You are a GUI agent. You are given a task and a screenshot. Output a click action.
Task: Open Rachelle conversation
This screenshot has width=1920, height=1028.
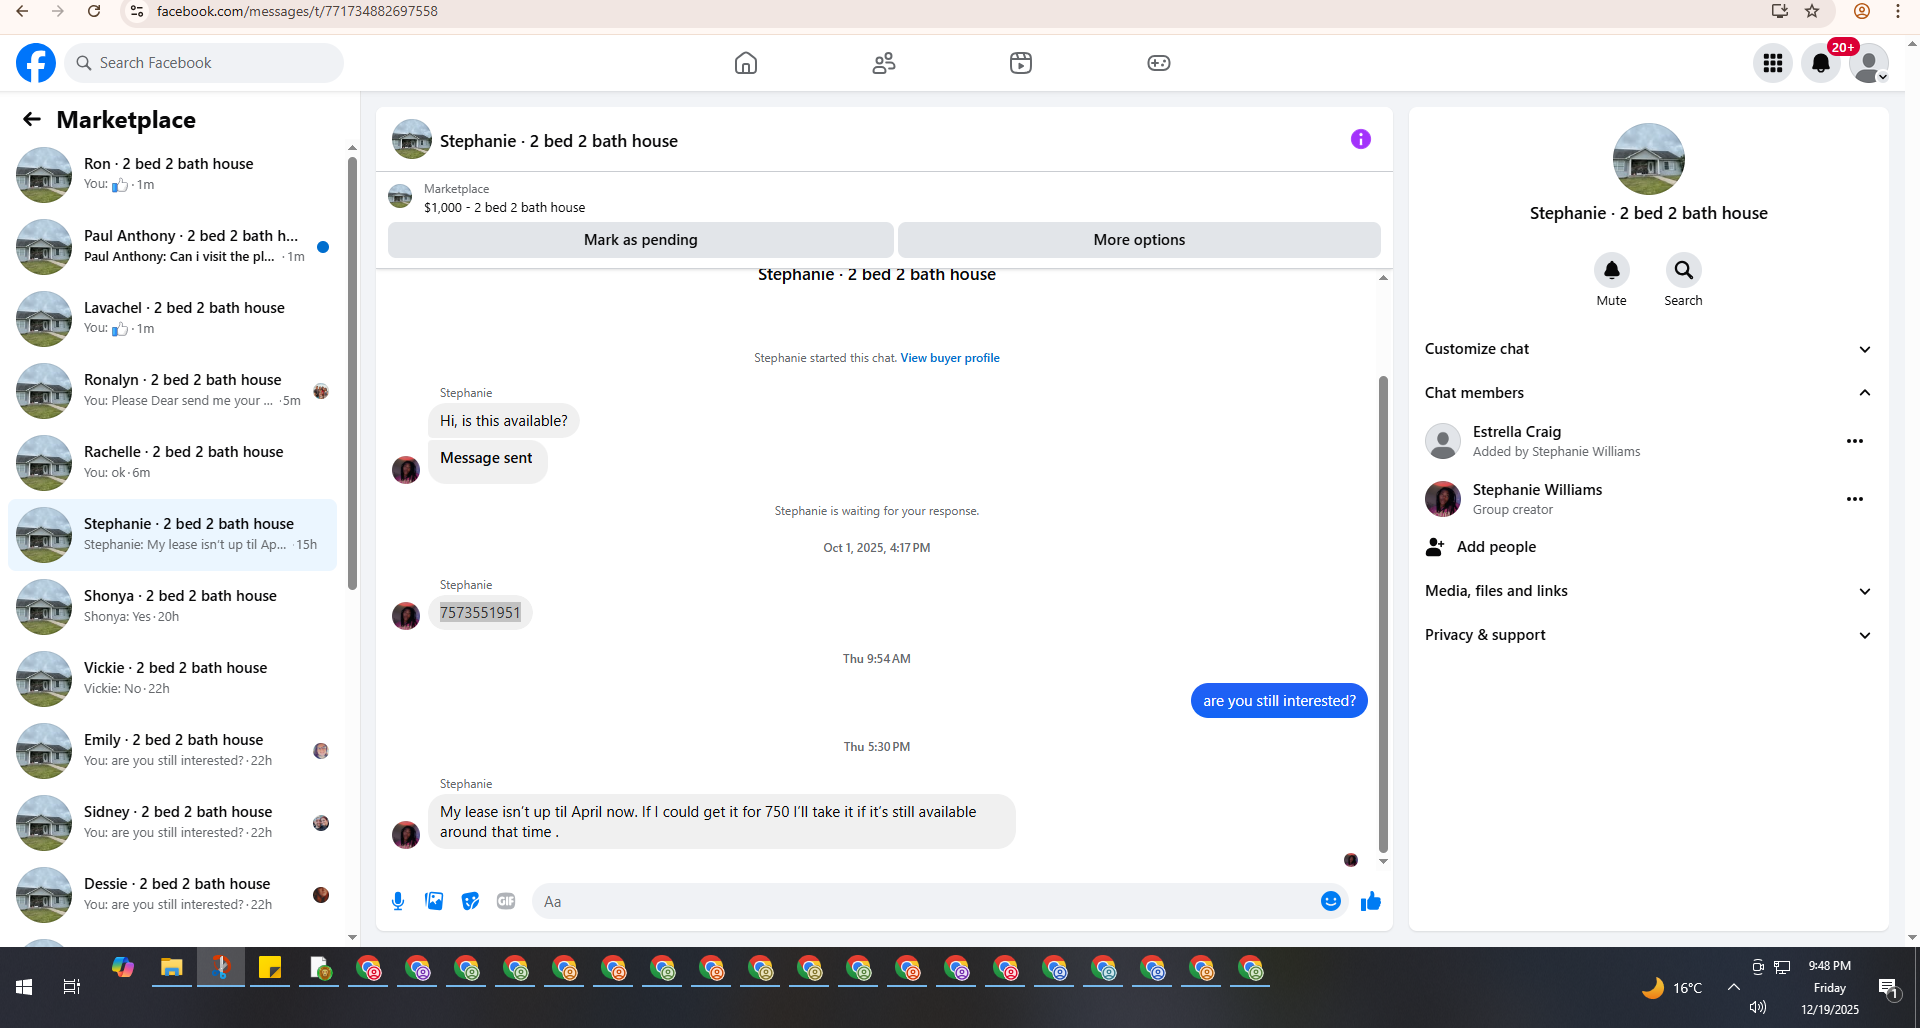click(173, 463)
